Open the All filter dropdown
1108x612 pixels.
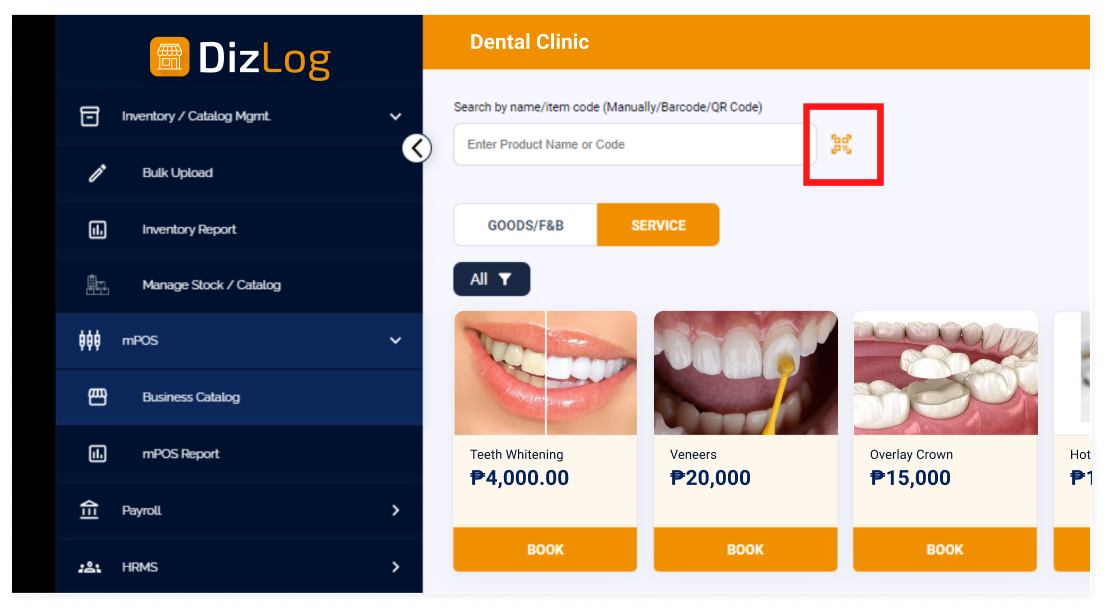491,279
